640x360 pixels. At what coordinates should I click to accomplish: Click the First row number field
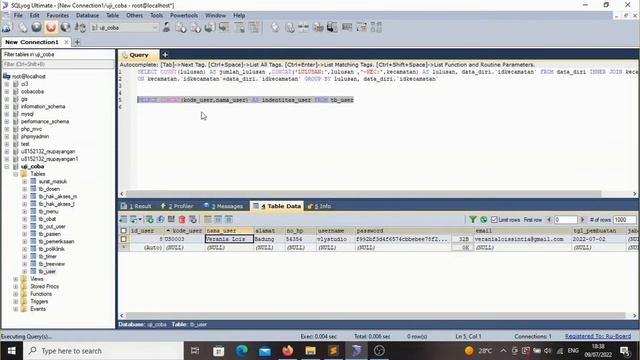565,220
